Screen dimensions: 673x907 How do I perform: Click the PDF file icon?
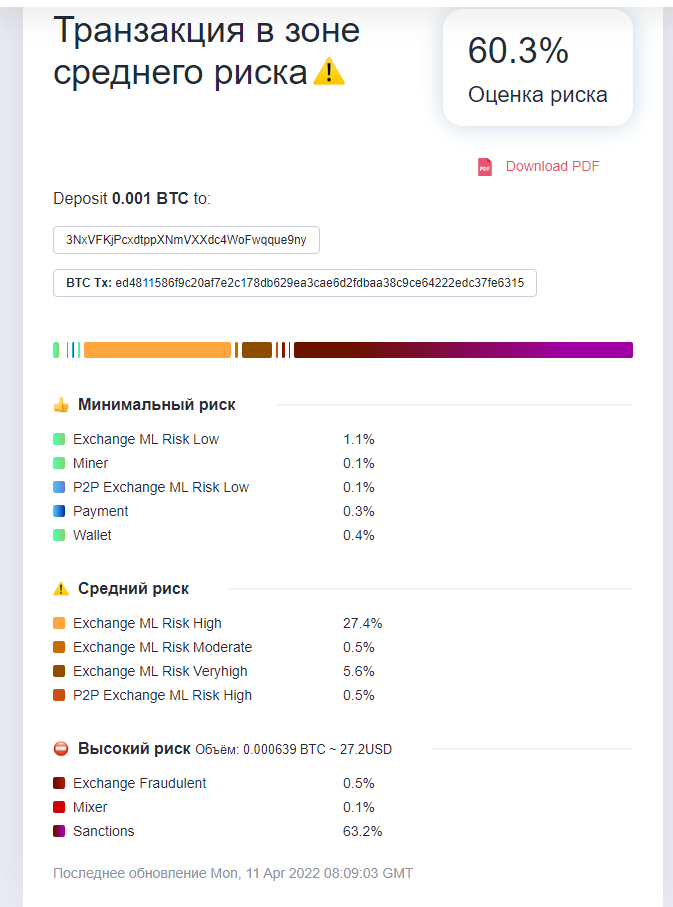click(x=485, y=167)
